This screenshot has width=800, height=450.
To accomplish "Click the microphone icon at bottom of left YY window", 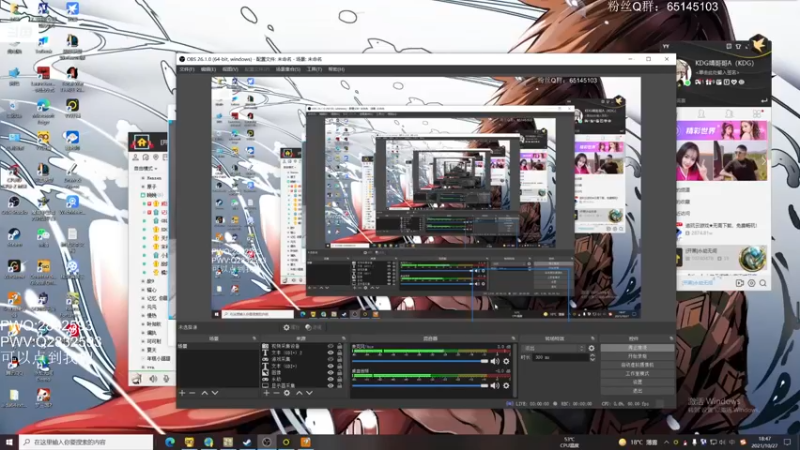I will click(x=166, y=379).
